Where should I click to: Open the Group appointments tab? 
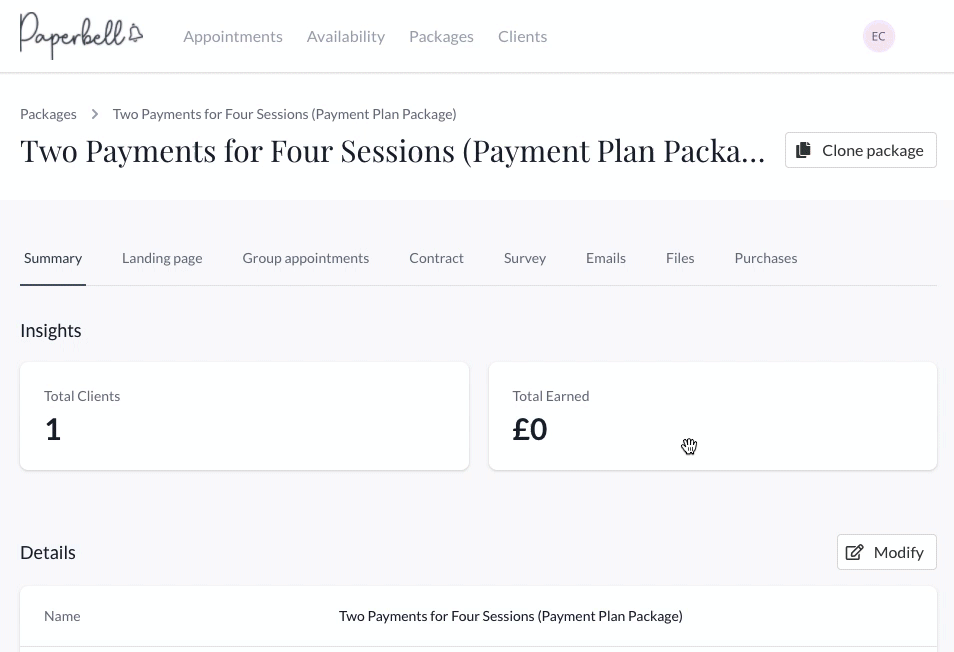click(305, 258)
